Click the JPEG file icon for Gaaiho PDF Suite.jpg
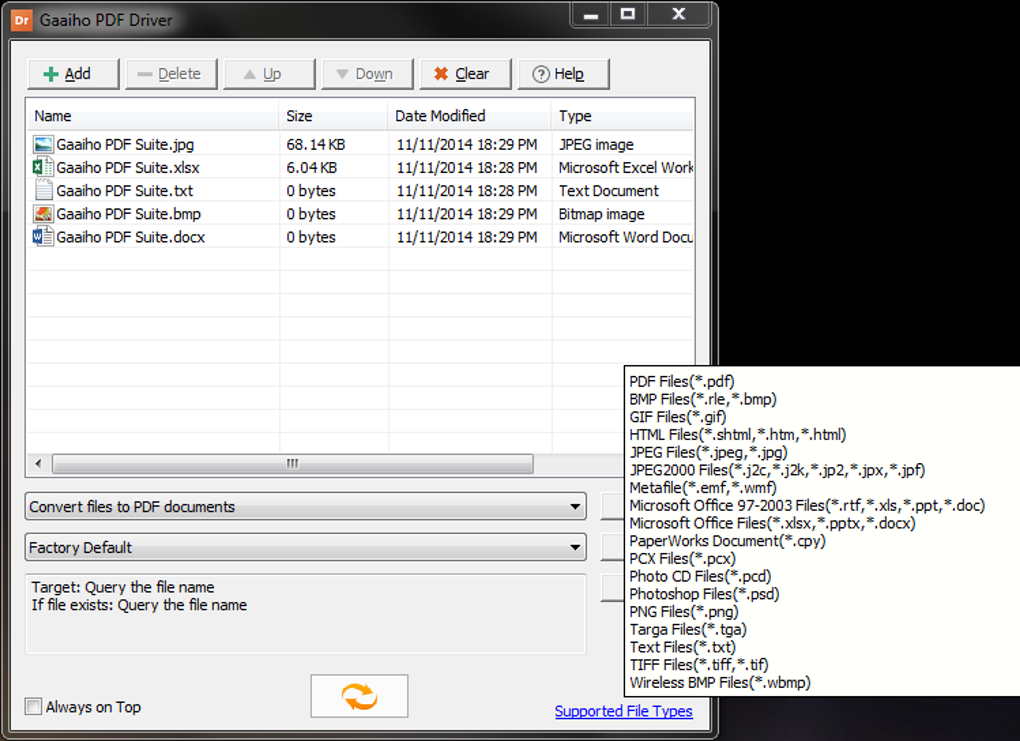1020x741 pixels. click(43, 144)
